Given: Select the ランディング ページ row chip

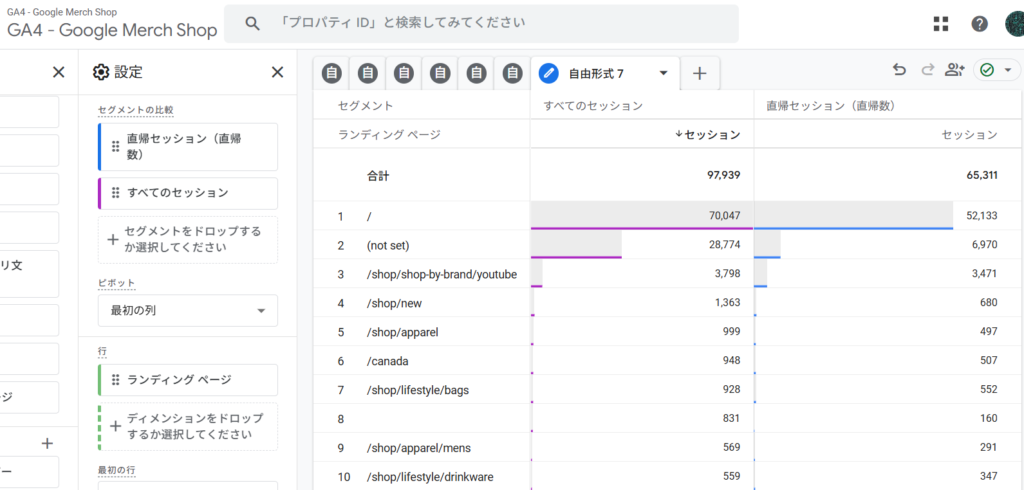Looking at the screenshot, I should [187, 380].
